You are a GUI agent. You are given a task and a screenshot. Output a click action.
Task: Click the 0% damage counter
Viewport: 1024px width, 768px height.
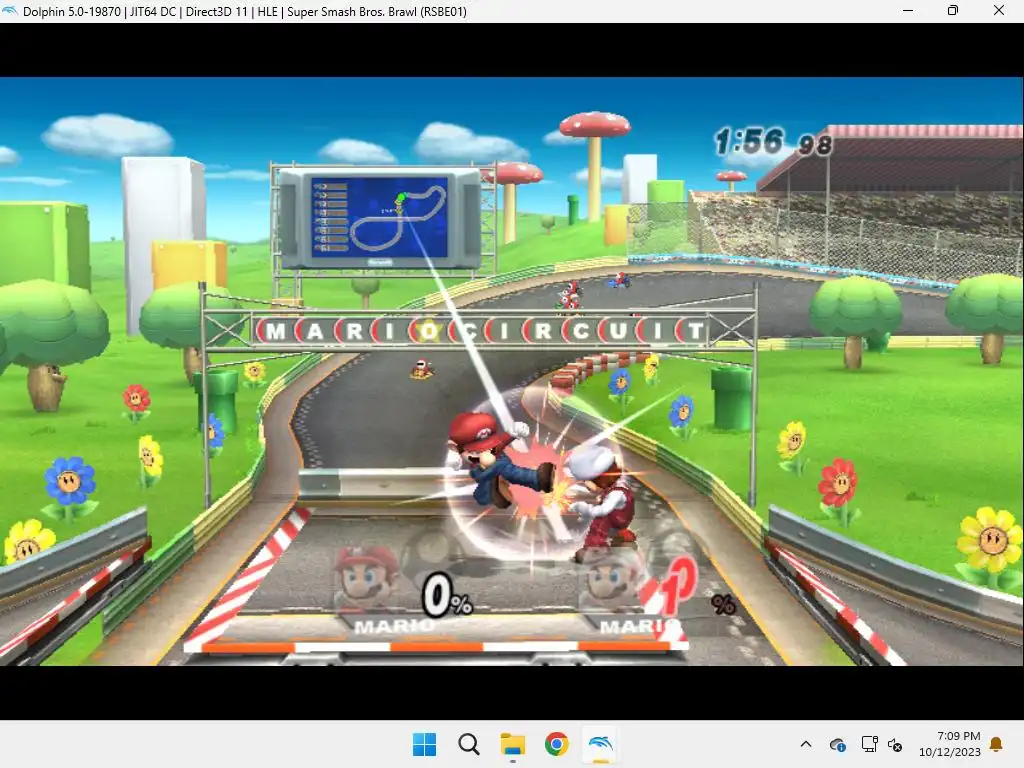(x=447, y=596)
